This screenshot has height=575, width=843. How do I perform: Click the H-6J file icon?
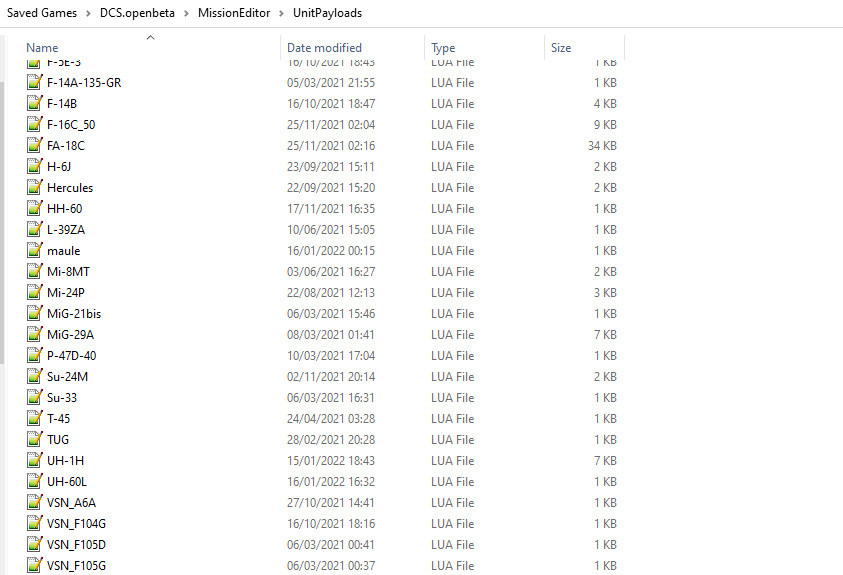click(34, 166)
